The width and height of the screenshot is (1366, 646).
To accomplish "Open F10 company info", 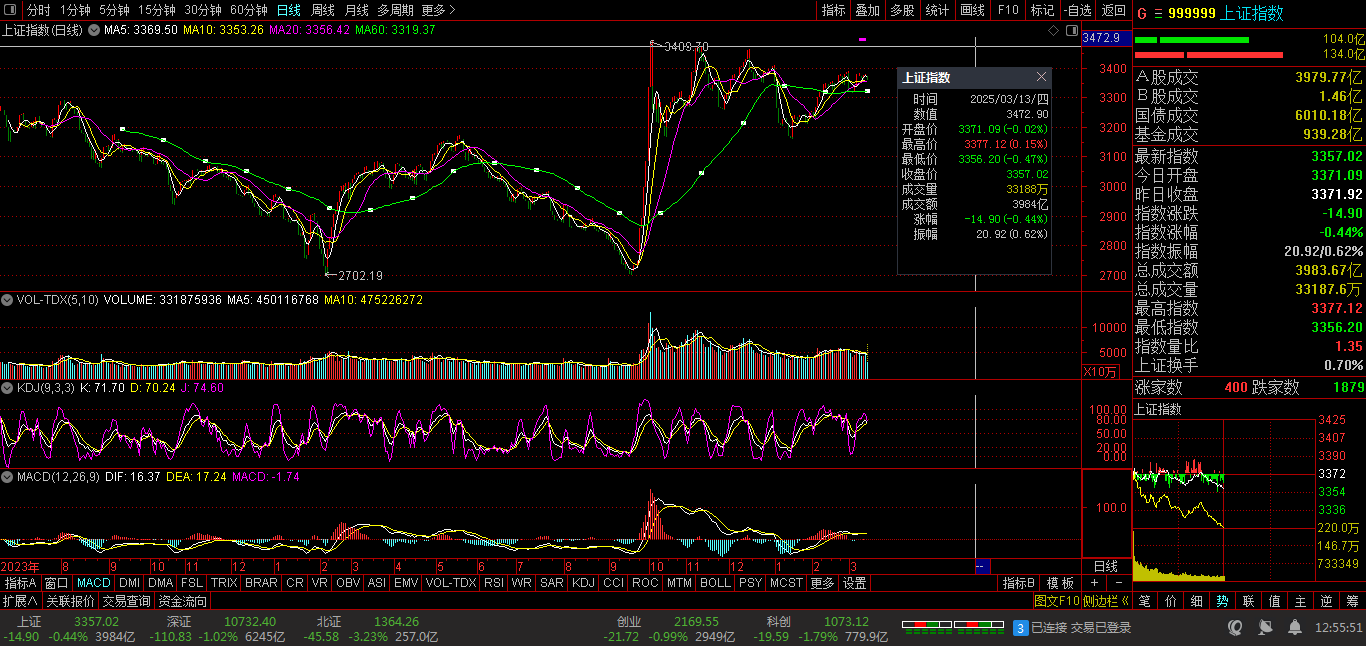I will pyautogui.click(x=1008, y=10).
